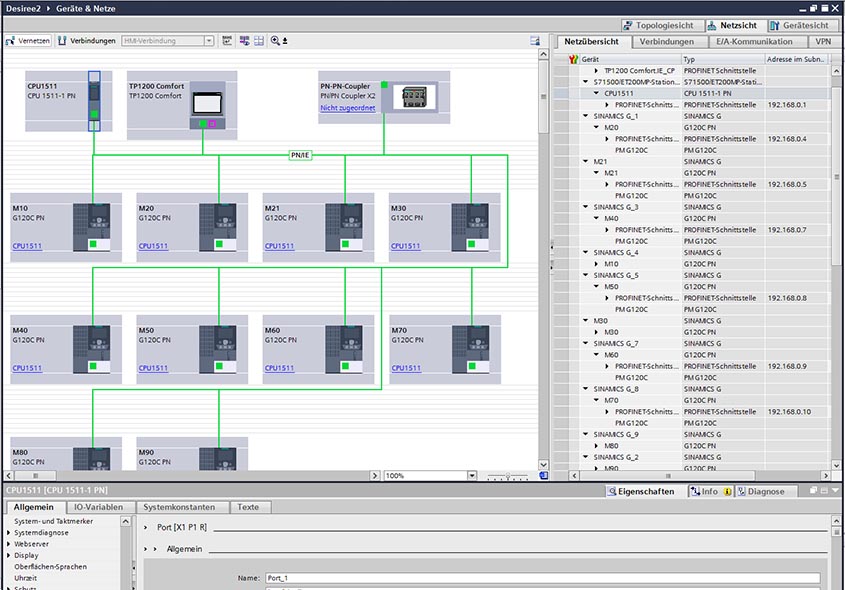Viewport: 845px width, 590px height.
Task: Switch to the IO-Variablen tab
Action: 98,507
